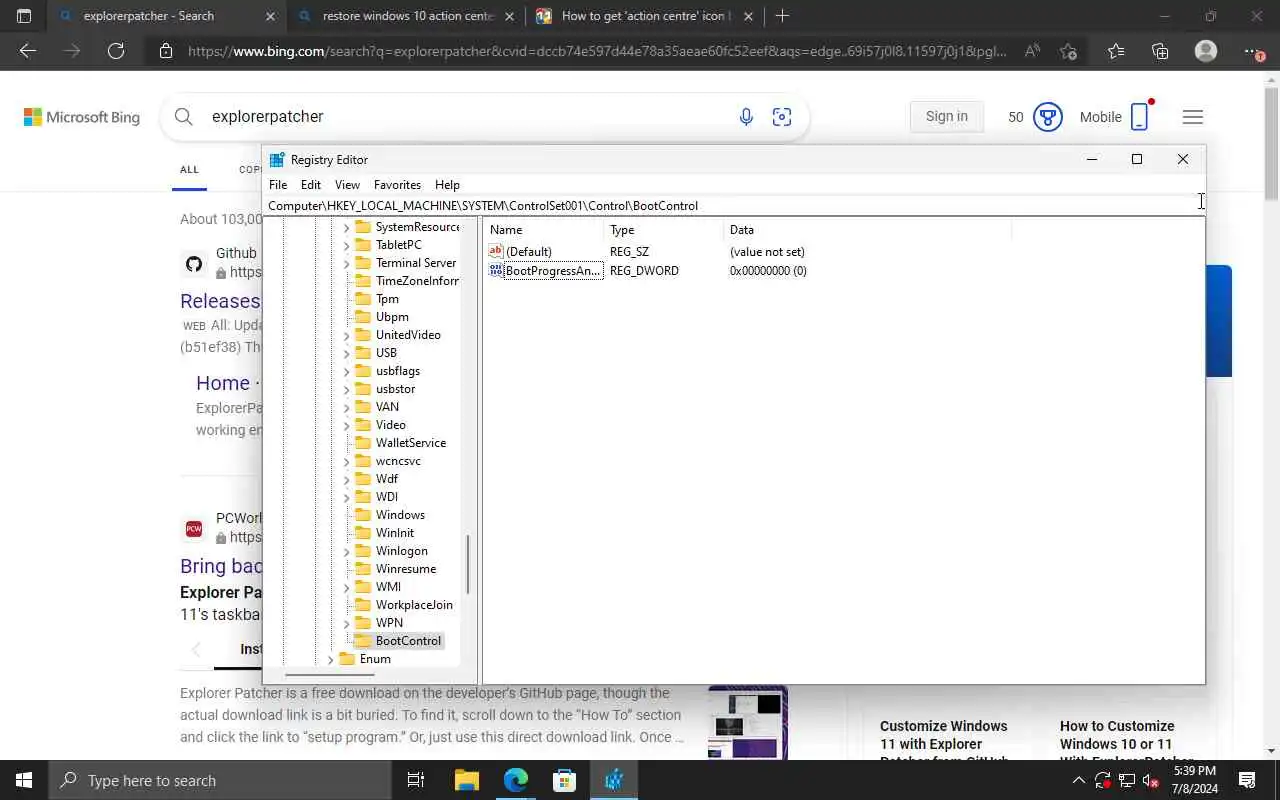
Task: Open Edge tab actions menu icon
Action: coord(24,16)
